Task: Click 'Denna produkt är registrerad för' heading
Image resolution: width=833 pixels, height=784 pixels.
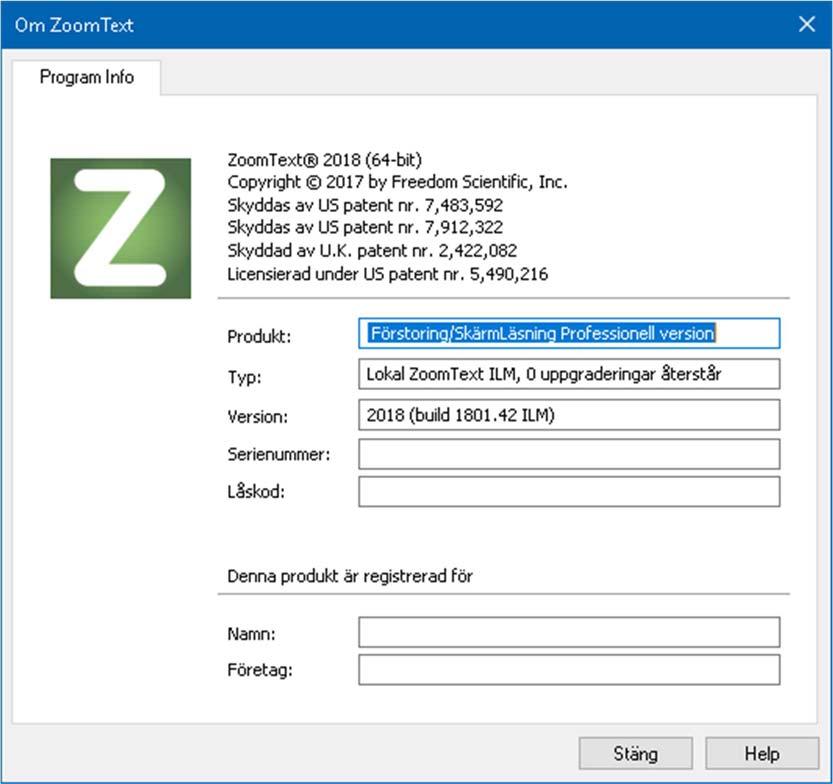Action: 350,576
